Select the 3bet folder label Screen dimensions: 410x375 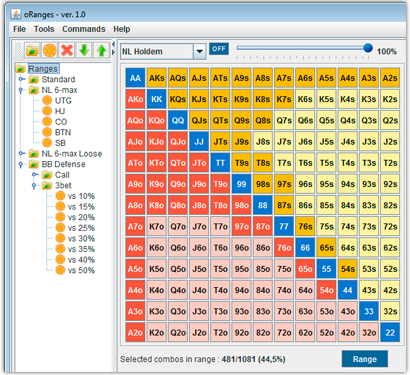[x=63, y=185]
